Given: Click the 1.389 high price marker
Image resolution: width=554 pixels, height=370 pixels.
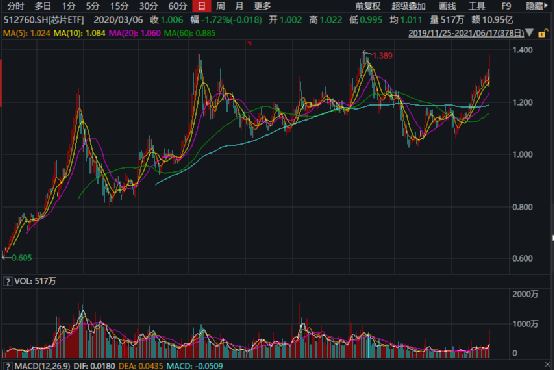Looking at the screenshot, I should pyautogui.click(x=382, y=56).
